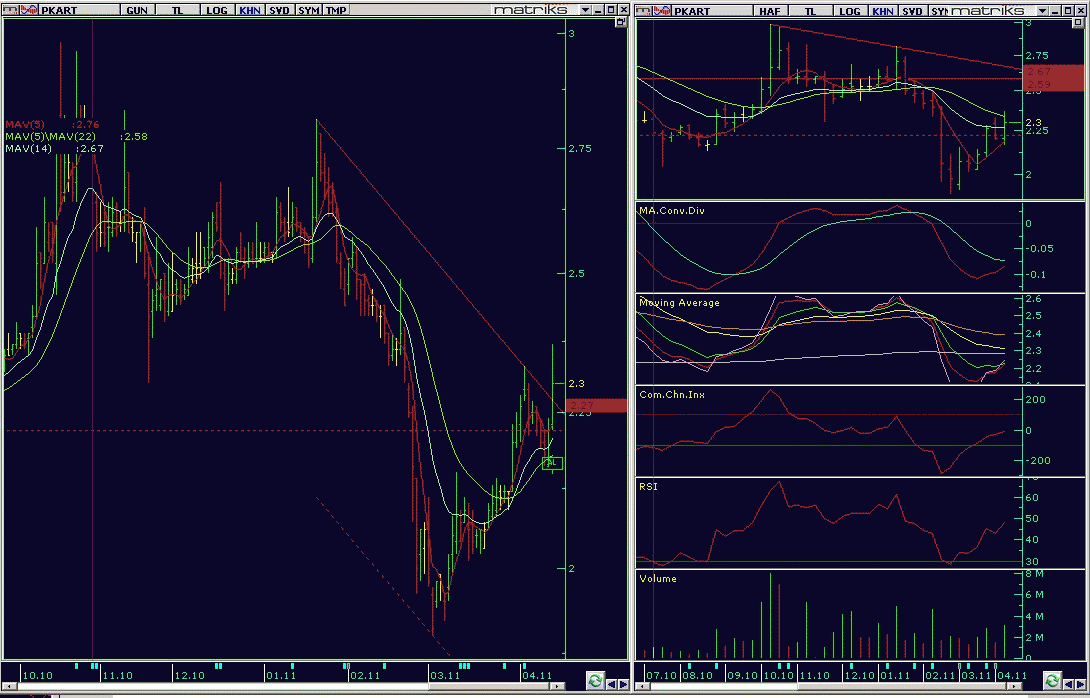Click the 03.11 date label on the left chart
This screenshot has width=1090, height=698.
(446, 675)
